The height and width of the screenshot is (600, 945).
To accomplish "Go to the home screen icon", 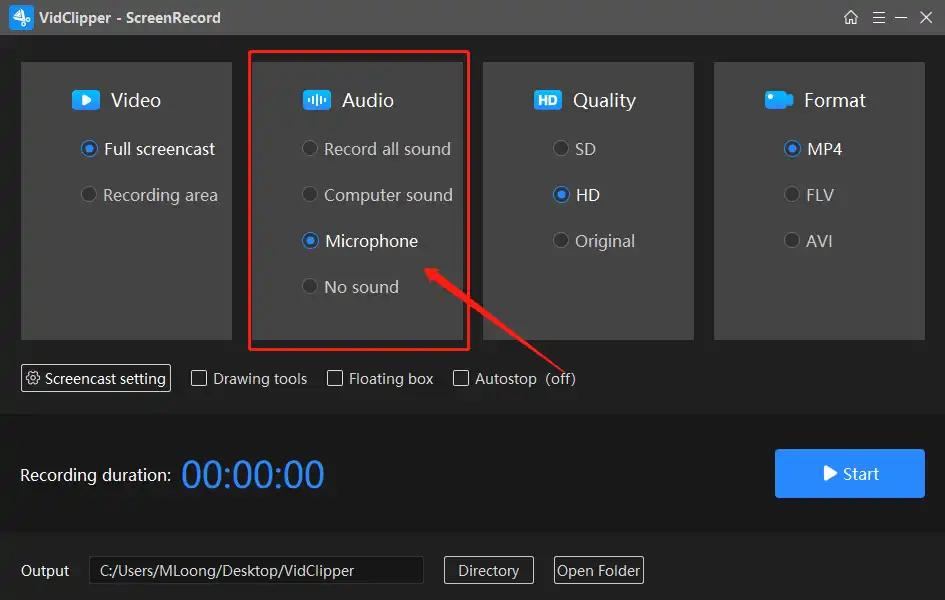I will tap(850, 17).
